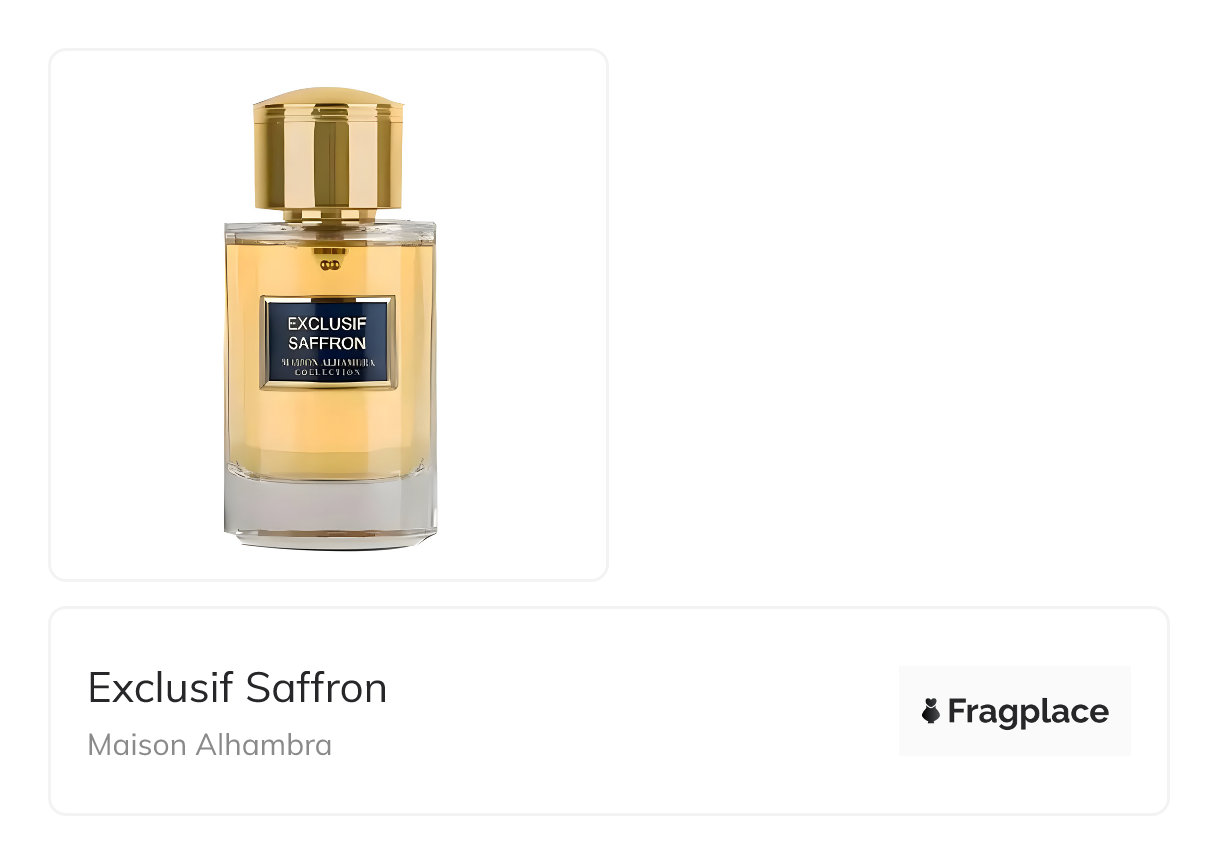Click the gold collar under the cap
This screenshot has height=864, width=1218.
[329, 214]
